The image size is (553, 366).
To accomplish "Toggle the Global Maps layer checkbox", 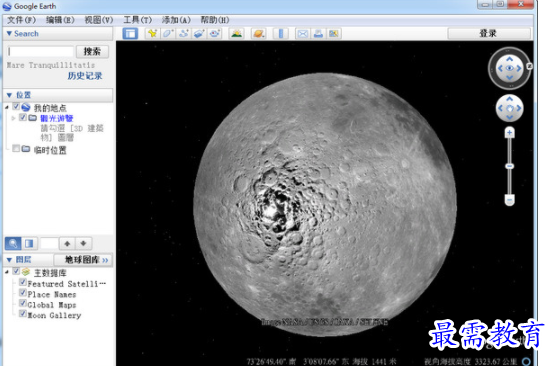I will click(23, 303).
